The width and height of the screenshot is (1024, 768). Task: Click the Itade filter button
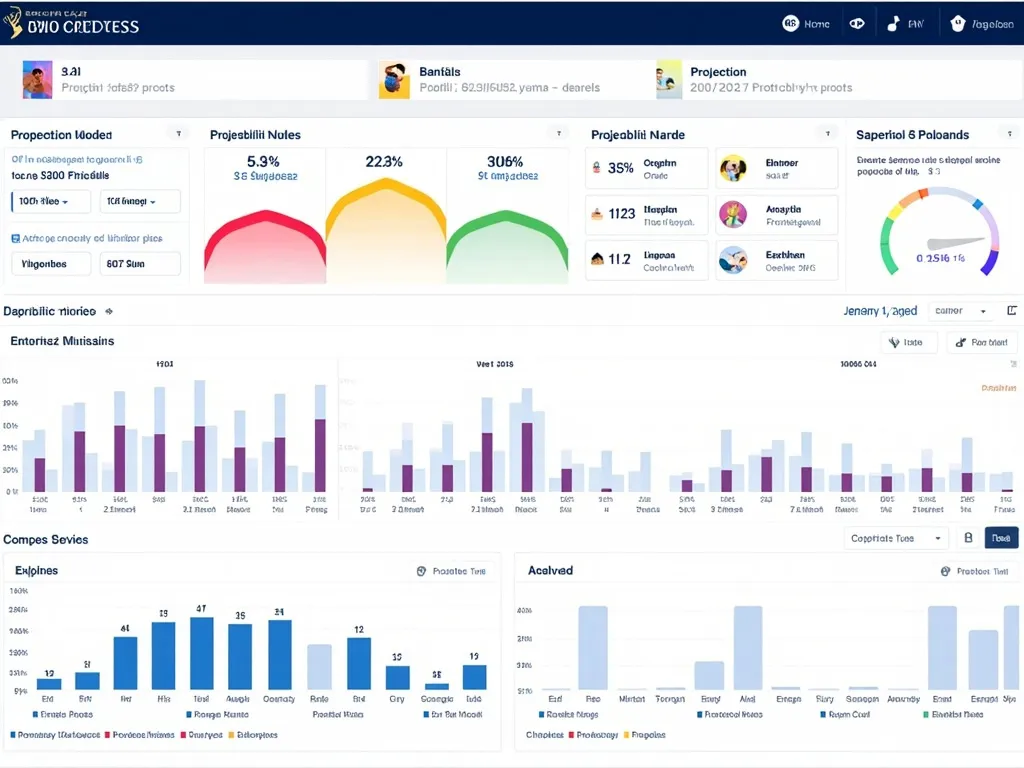pos(909,342)
